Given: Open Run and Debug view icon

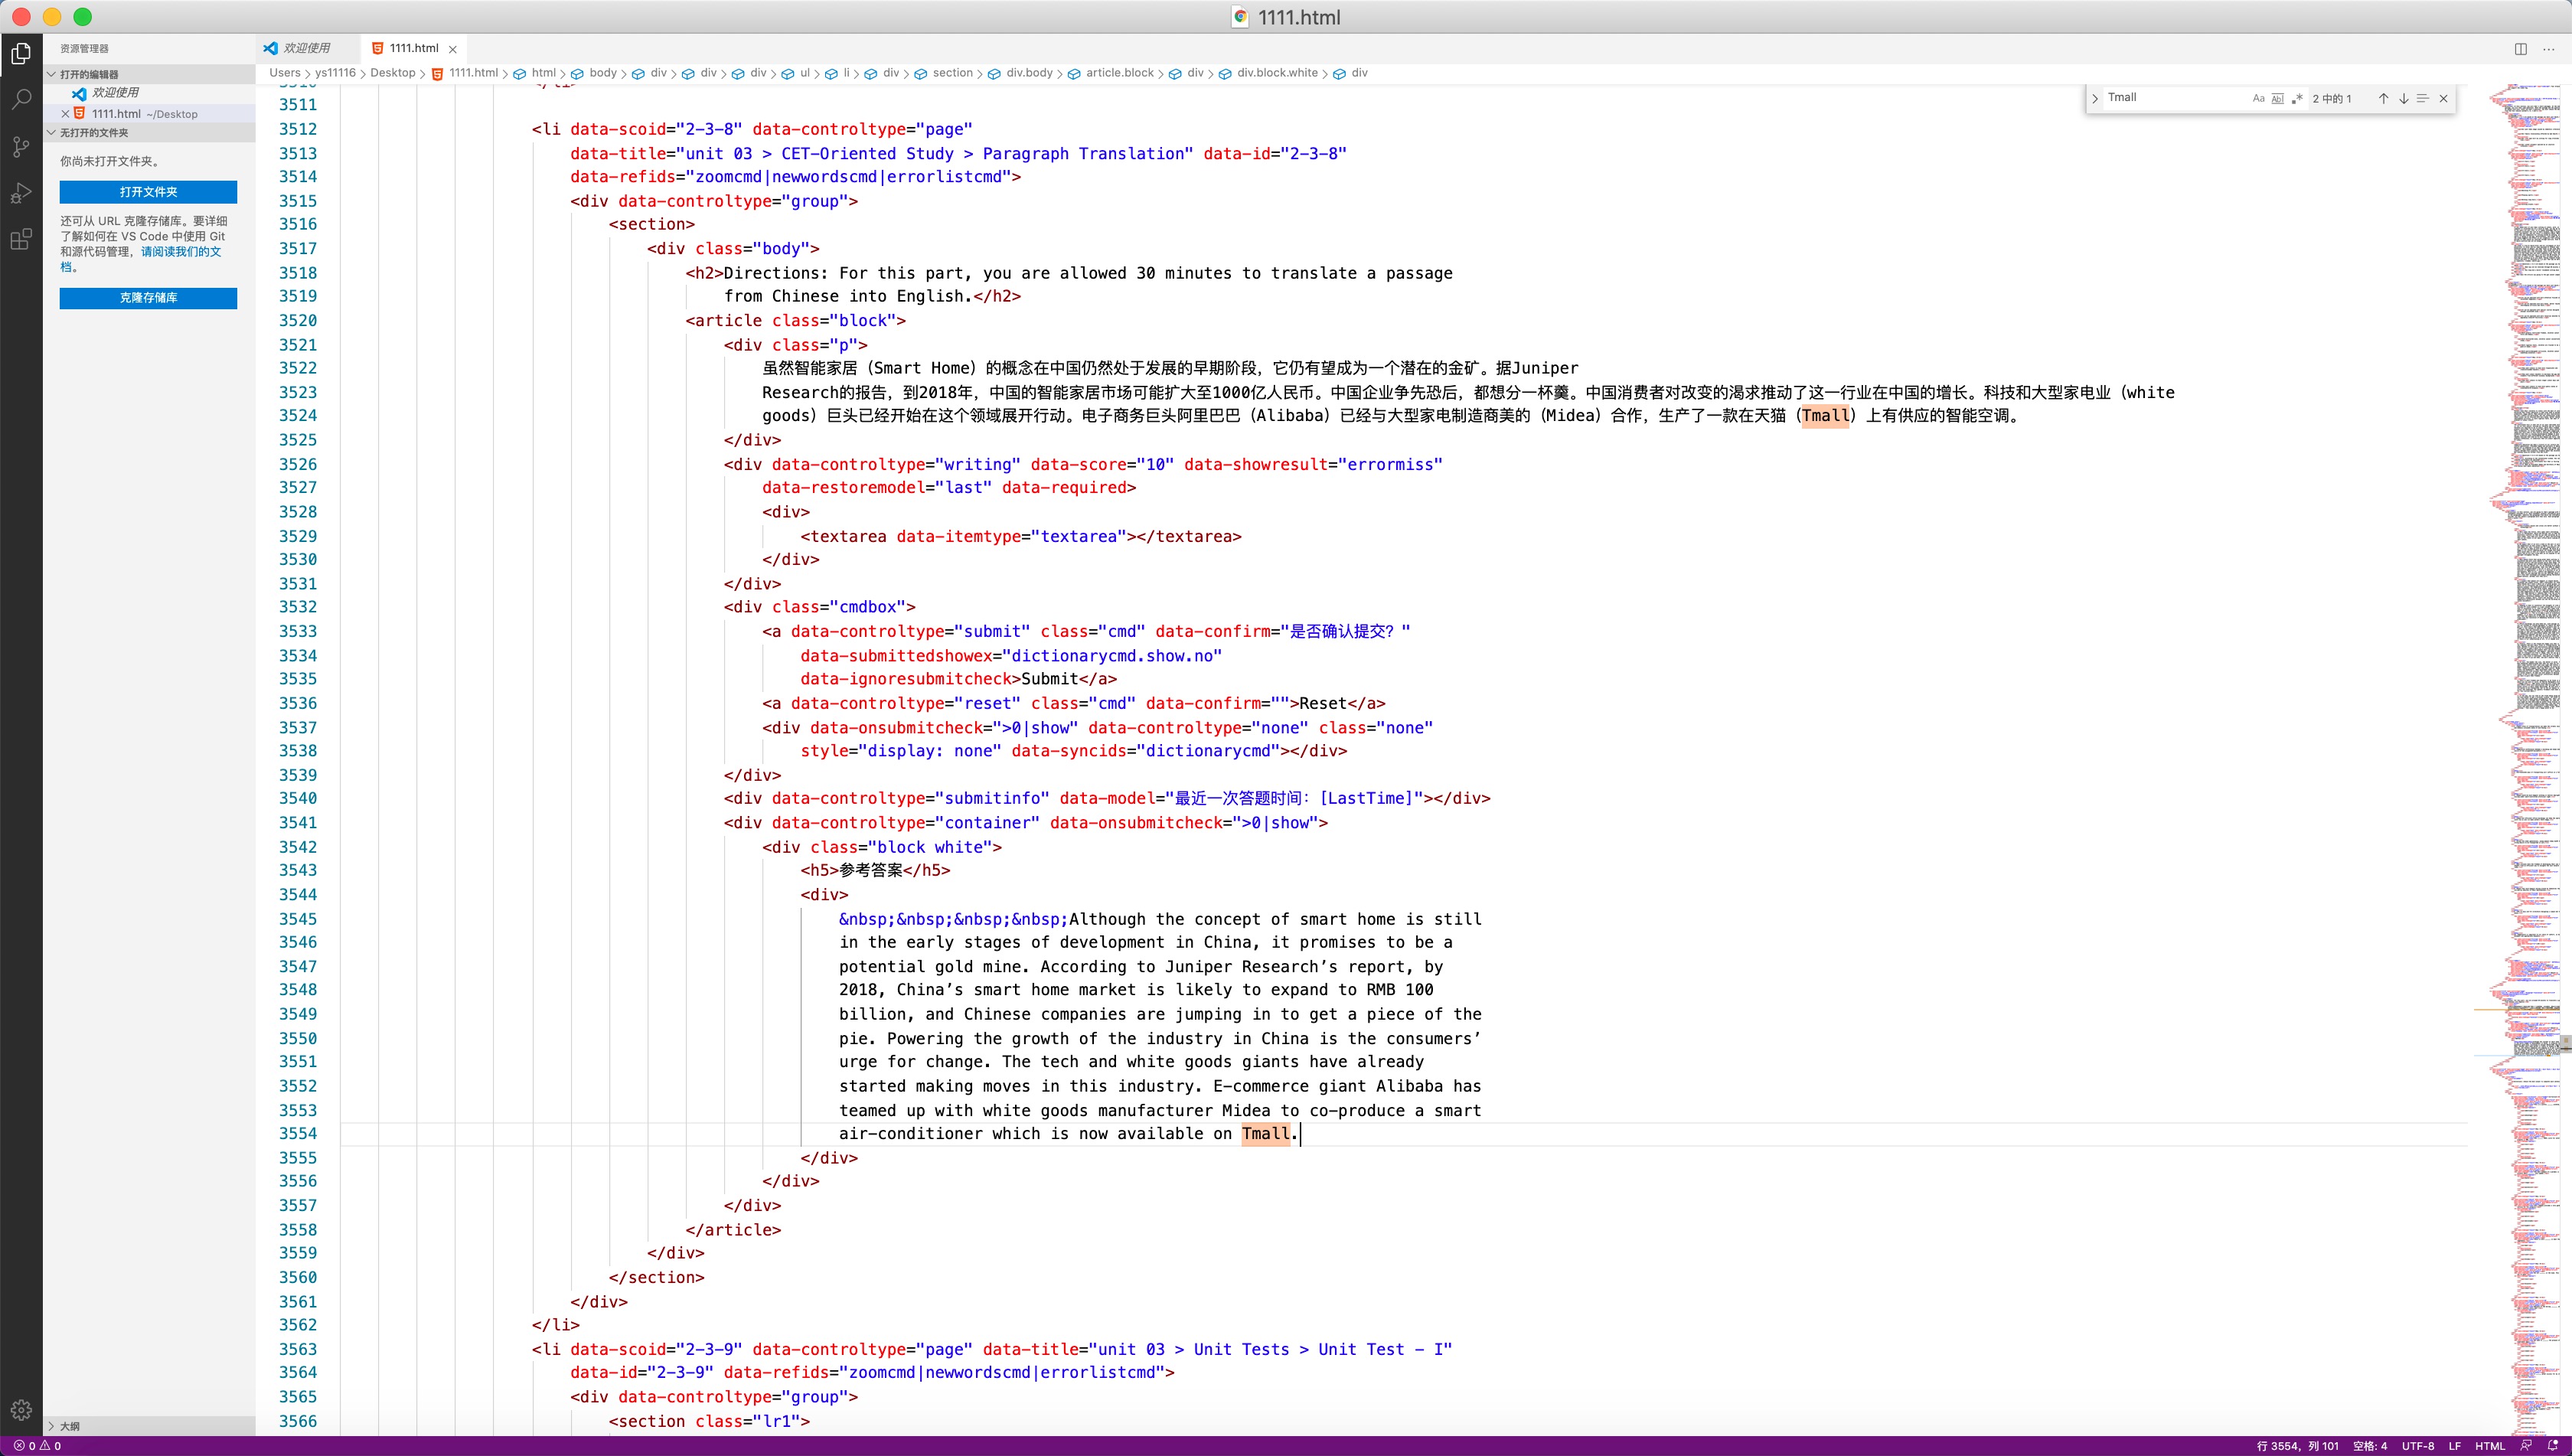Looking at the screenshot, I should (21, 193).
